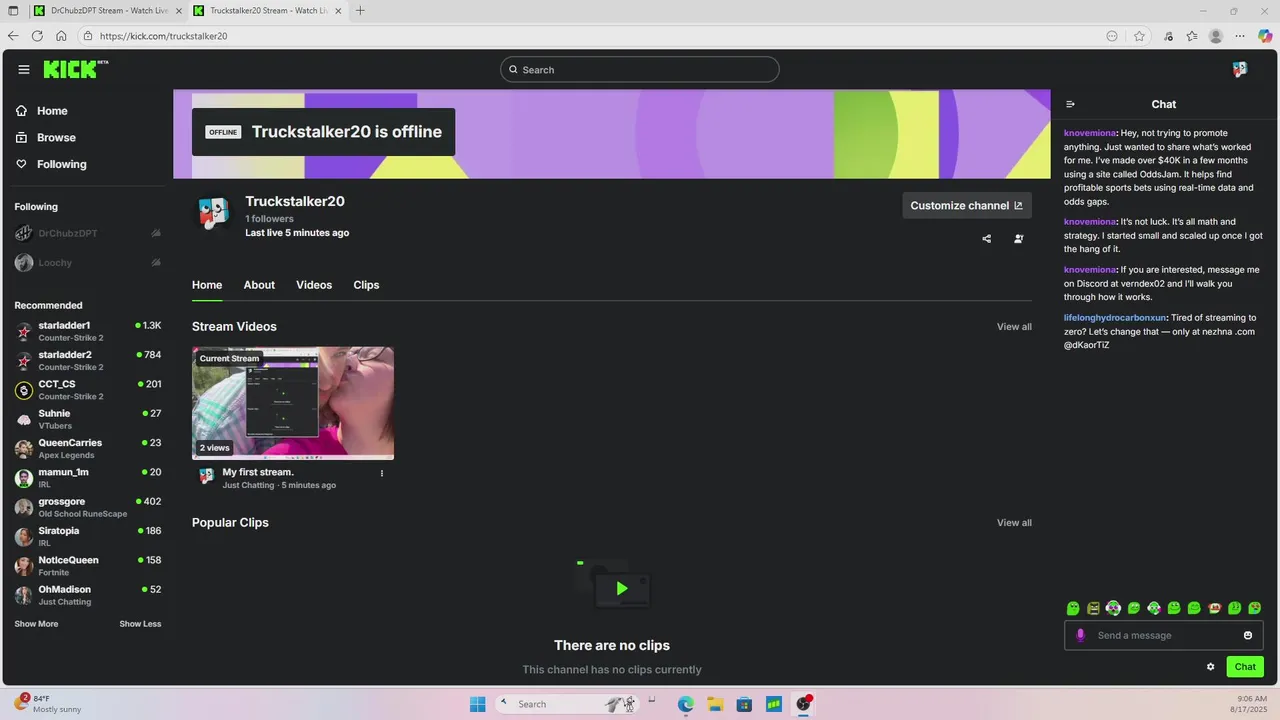
Task: Open the media control icon in toolbar
Action: (1168, 36)
